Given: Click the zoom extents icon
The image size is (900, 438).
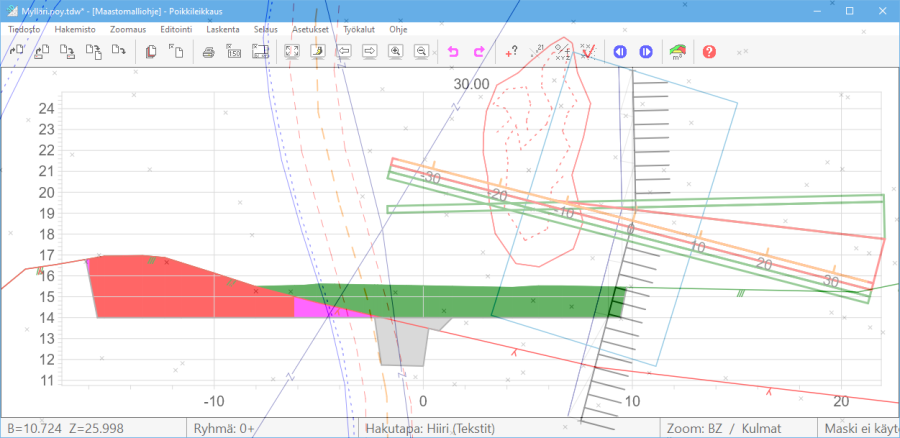Looking at the screenshot, I should coord(292,51).
